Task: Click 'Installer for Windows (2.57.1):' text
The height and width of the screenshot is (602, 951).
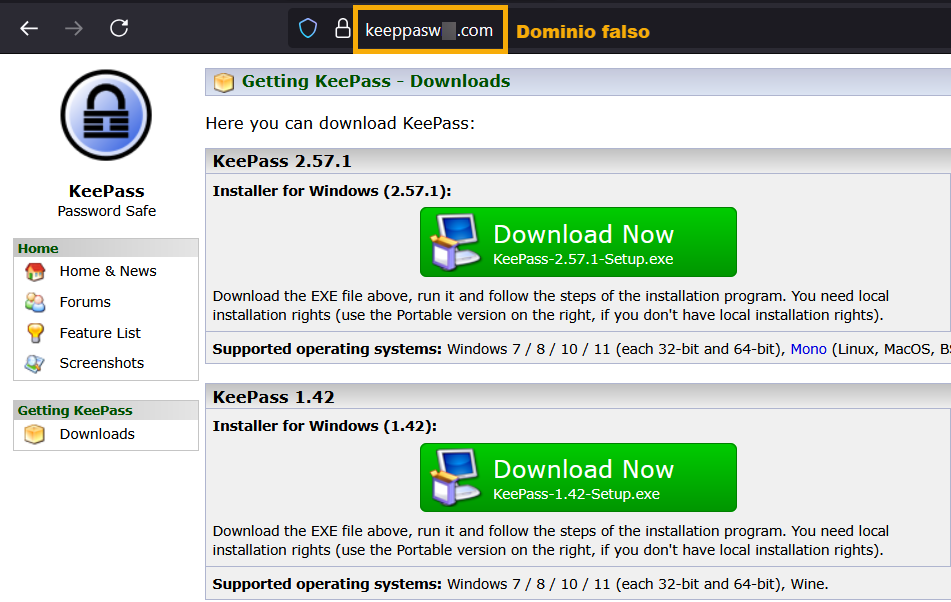Action: 332,191
